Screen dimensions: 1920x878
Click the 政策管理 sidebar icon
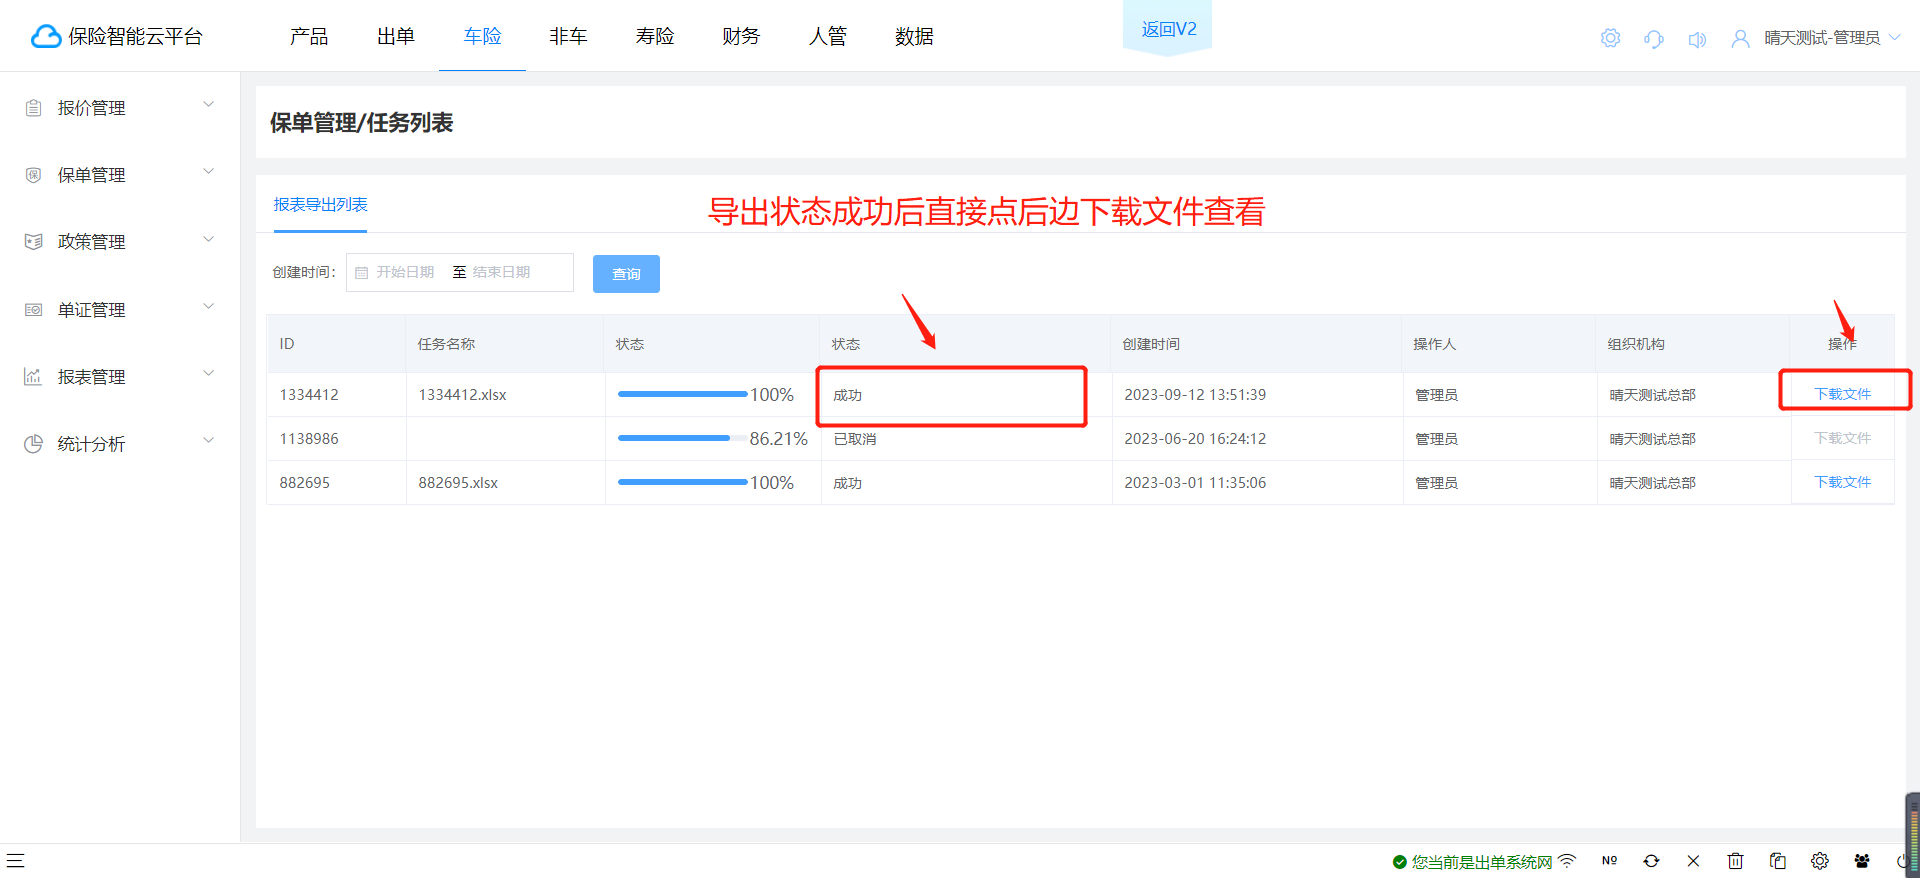click(33, 242)
